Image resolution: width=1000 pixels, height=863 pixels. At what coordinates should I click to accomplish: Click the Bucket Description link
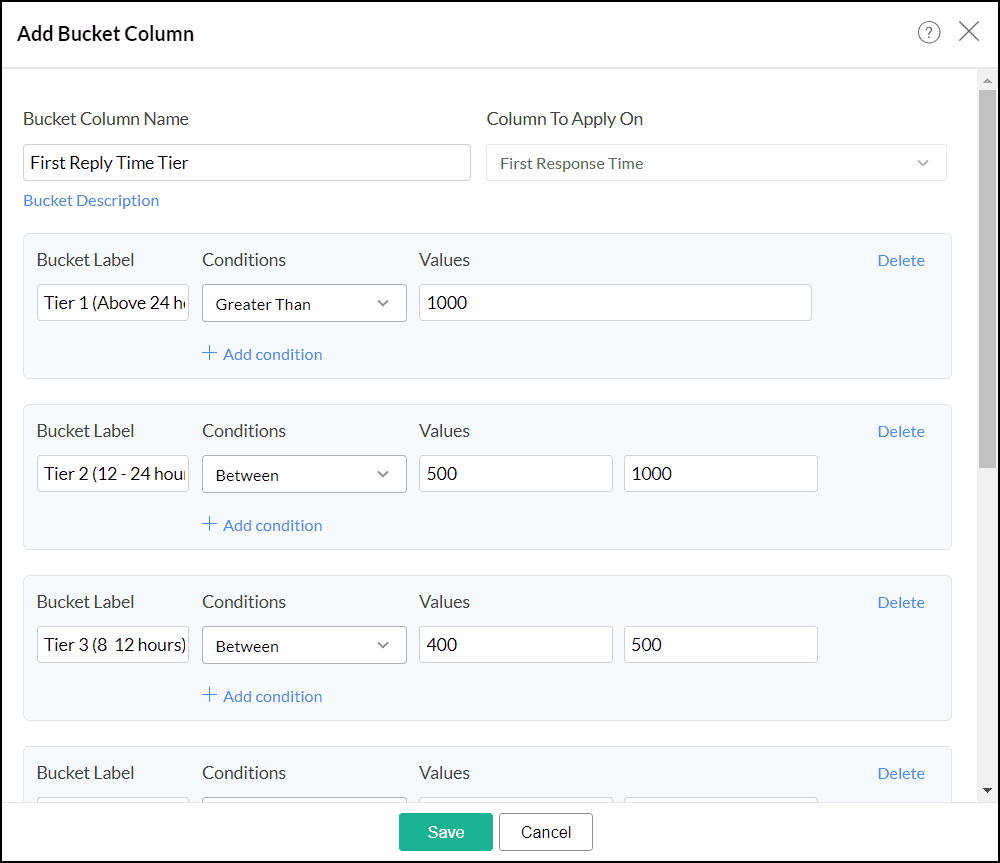(91, 201)
